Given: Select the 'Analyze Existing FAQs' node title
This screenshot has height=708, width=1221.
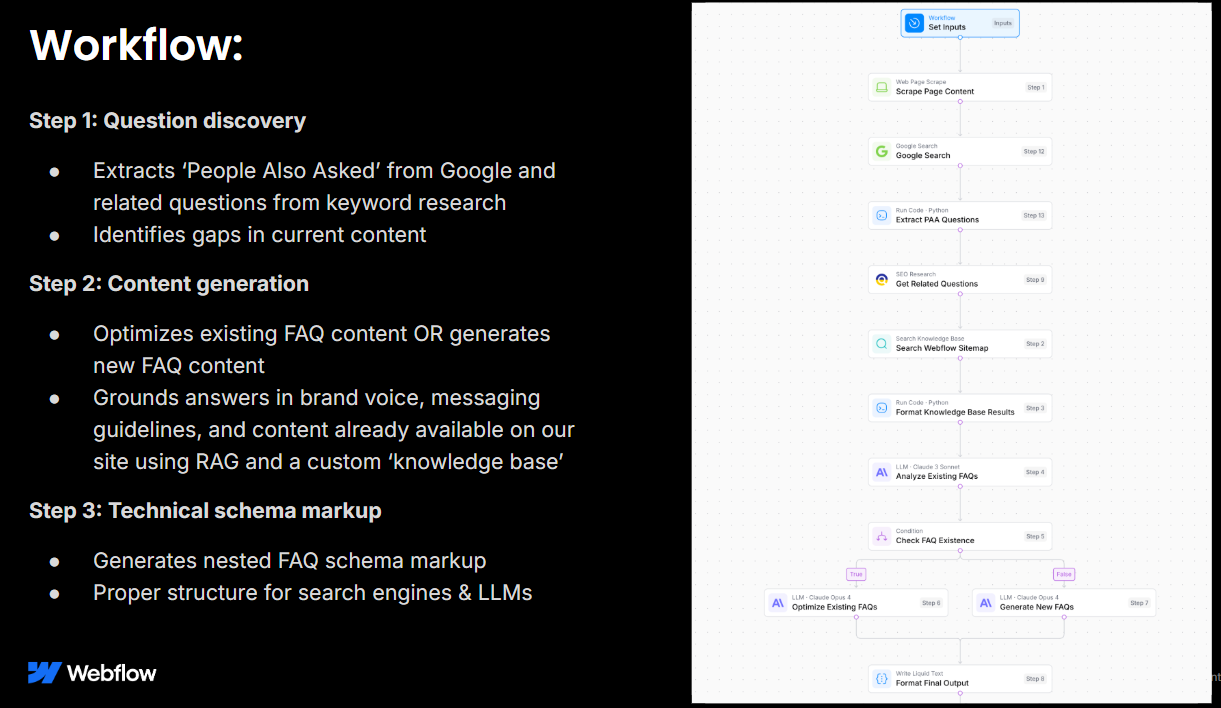Looking at the screenshot, I should tap(937, 476).
